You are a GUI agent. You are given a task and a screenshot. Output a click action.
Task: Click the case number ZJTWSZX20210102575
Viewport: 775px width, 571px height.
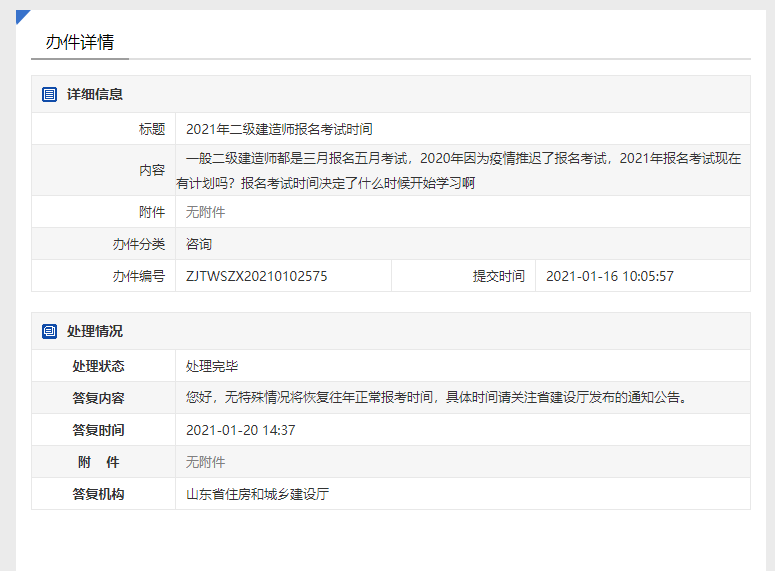pyautogui.click(x=257, y=276)
